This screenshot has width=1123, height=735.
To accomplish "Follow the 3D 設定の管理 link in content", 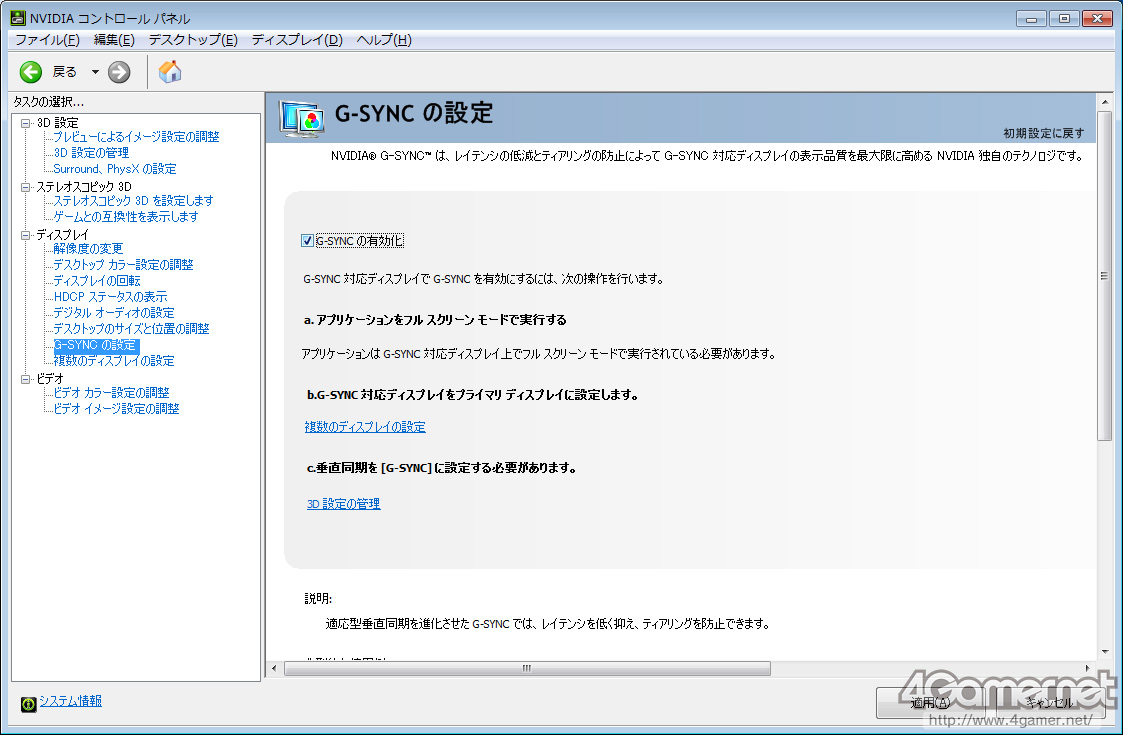I will (343, 504).
